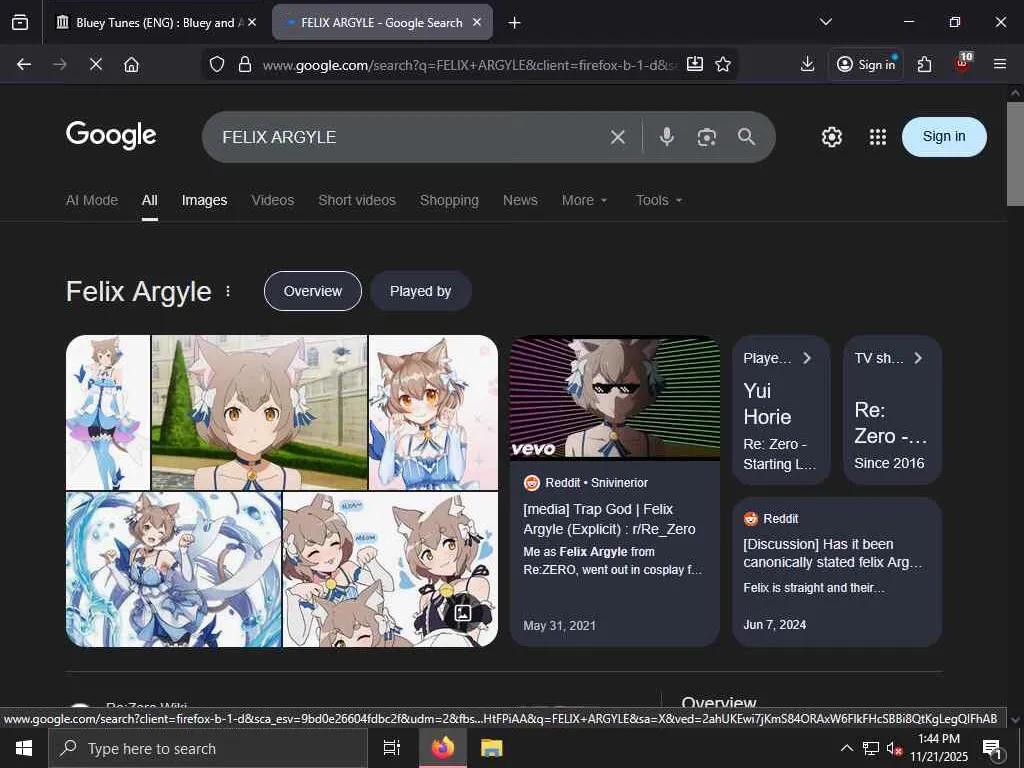Viewport: 1024px width, 768px height.
Task: Open the Reddit discussion about Felix Argyle
Action: [x=833, y=553]
